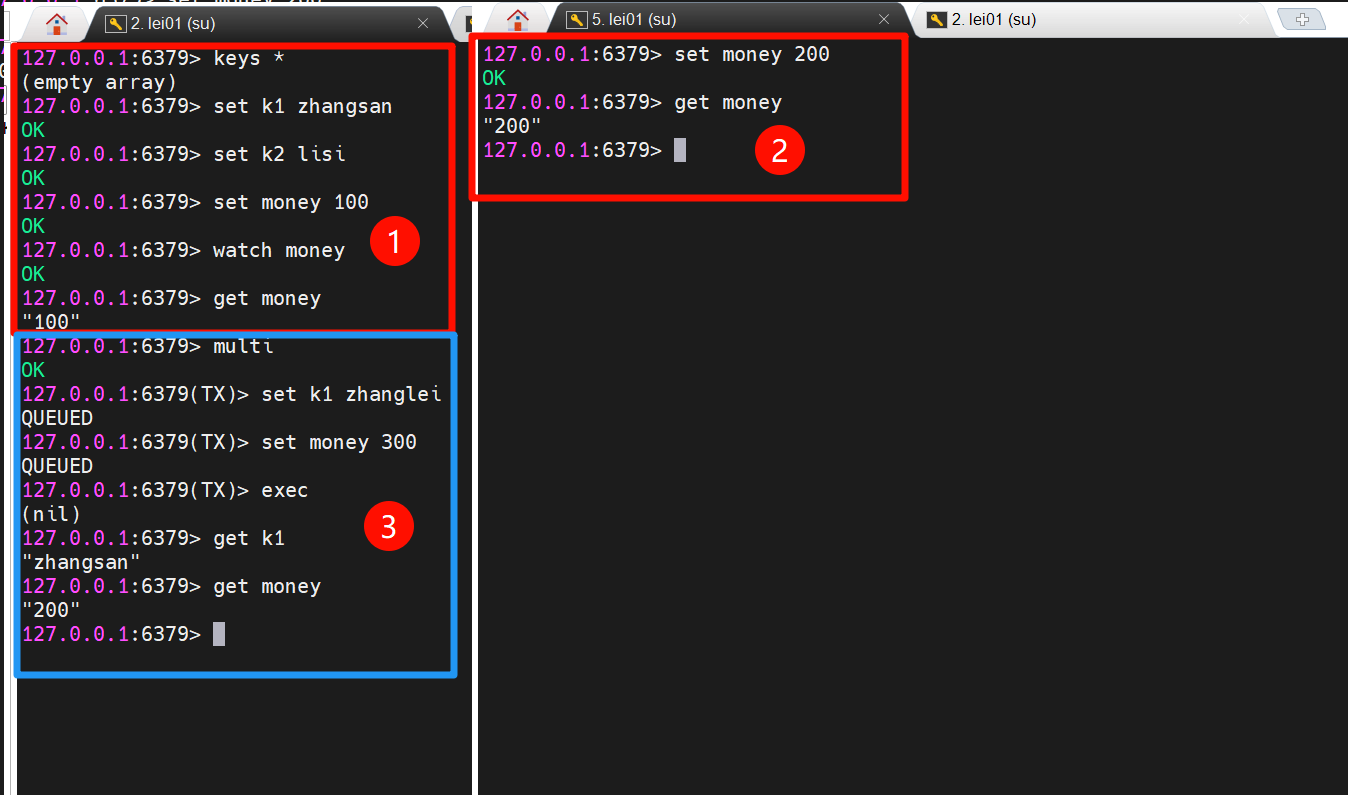Screen dimensions: 1348x795
Task: Click the "set money 100" command
Action: (291, 202)
